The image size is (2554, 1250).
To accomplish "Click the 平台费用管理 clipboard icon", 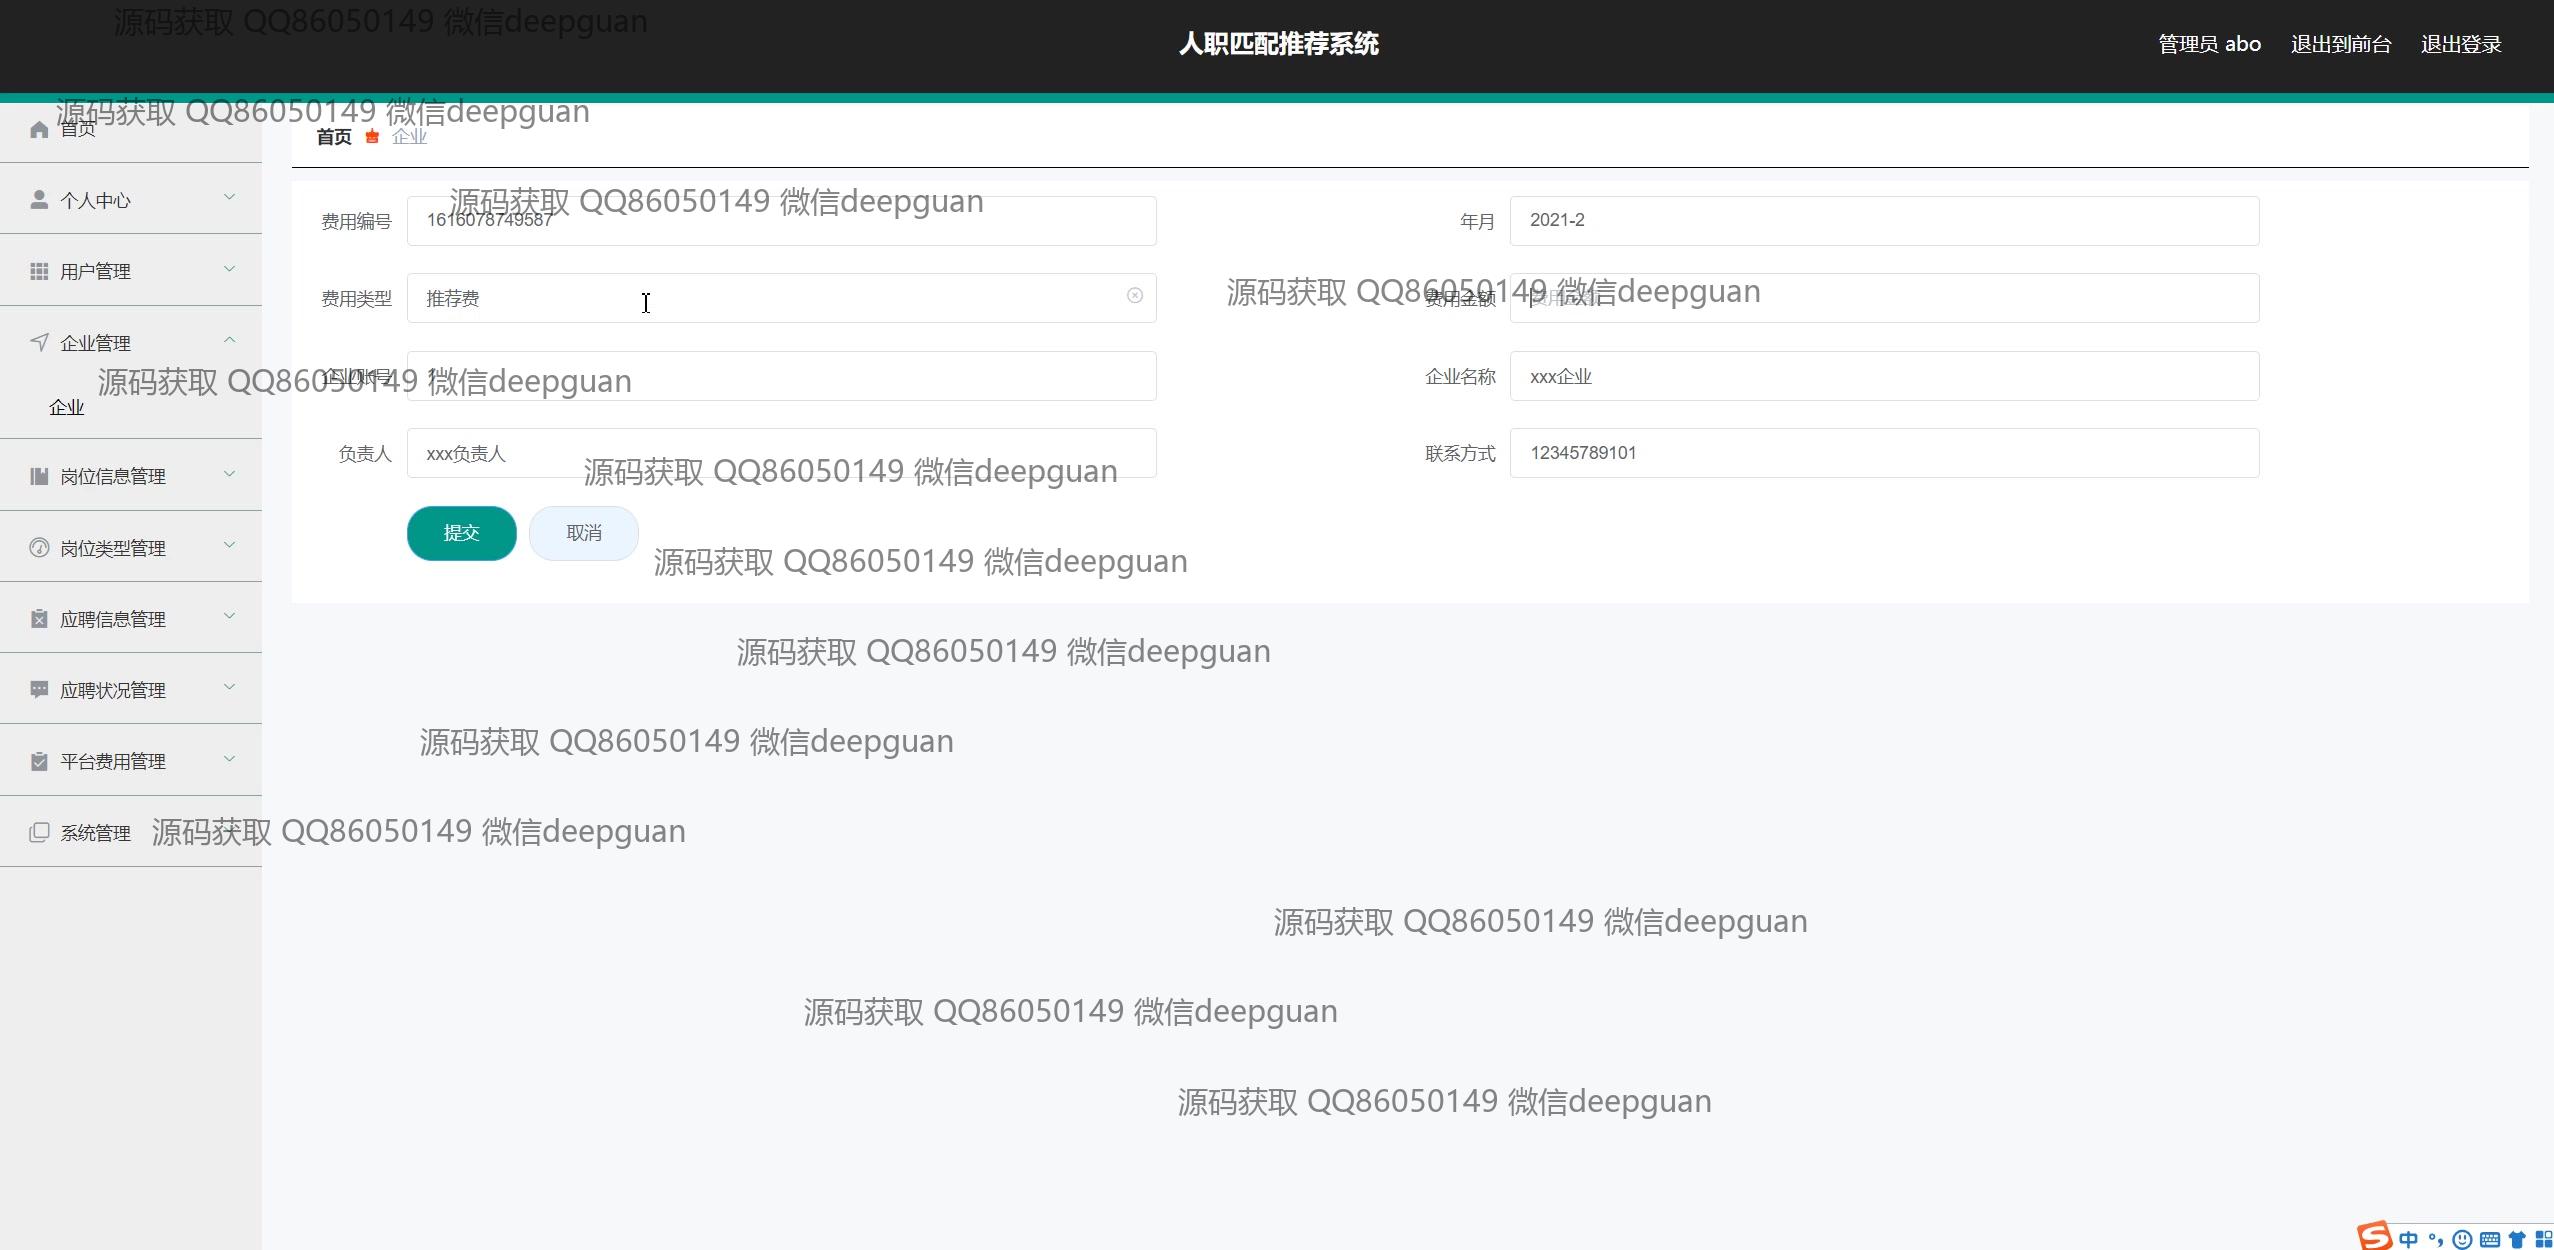I will [x=39, y=761].
